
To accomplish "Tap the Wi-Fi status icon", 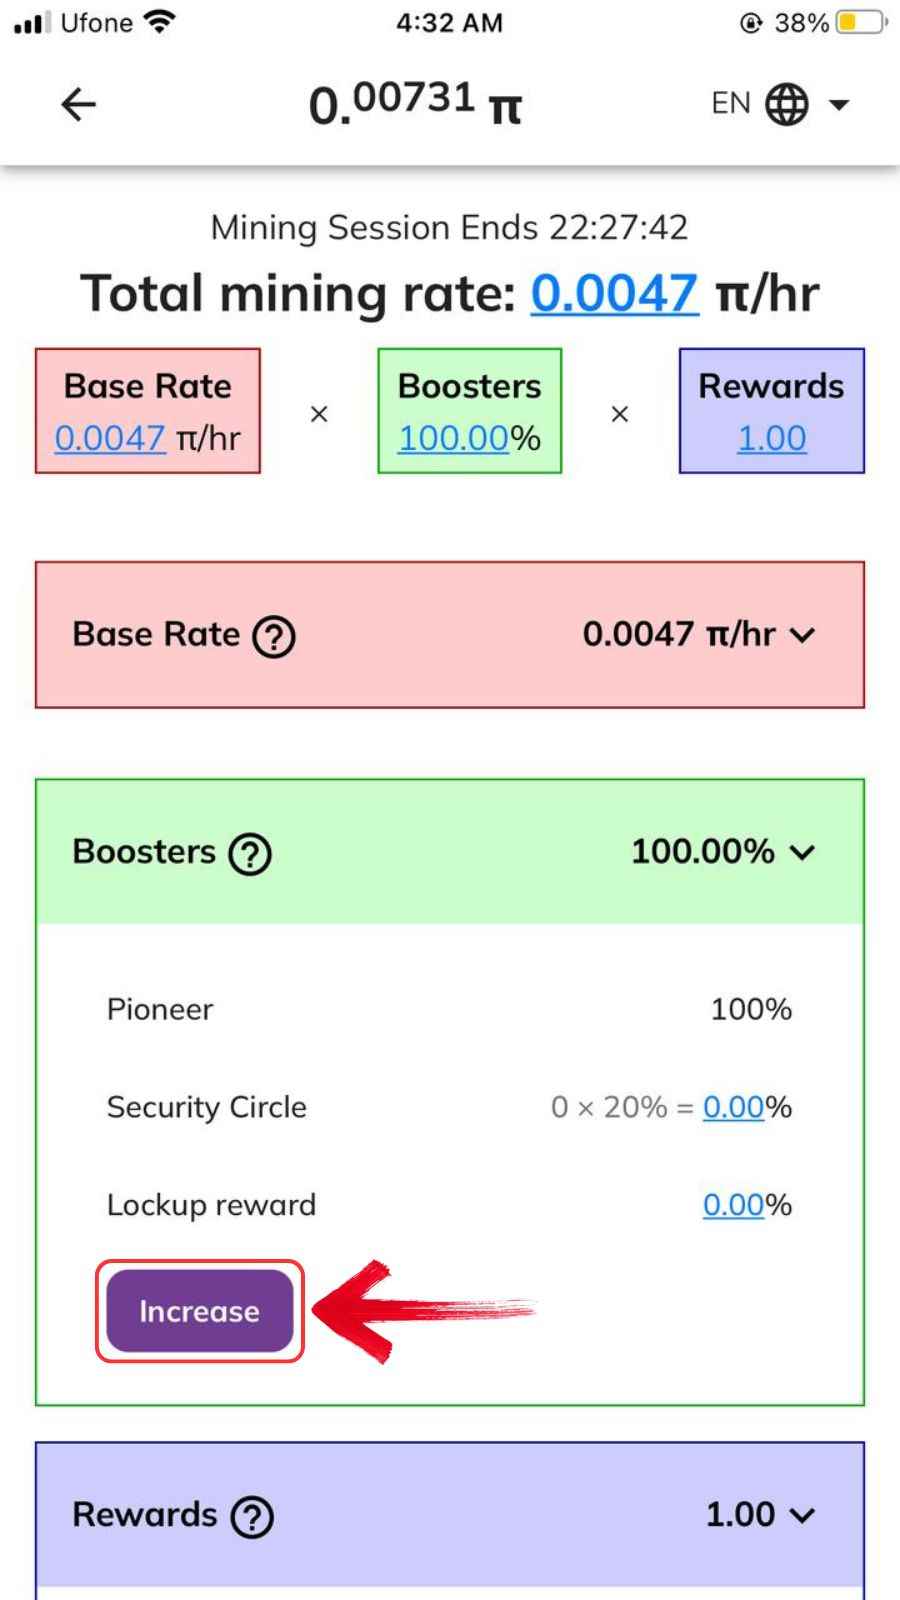I will click(158, 22).
